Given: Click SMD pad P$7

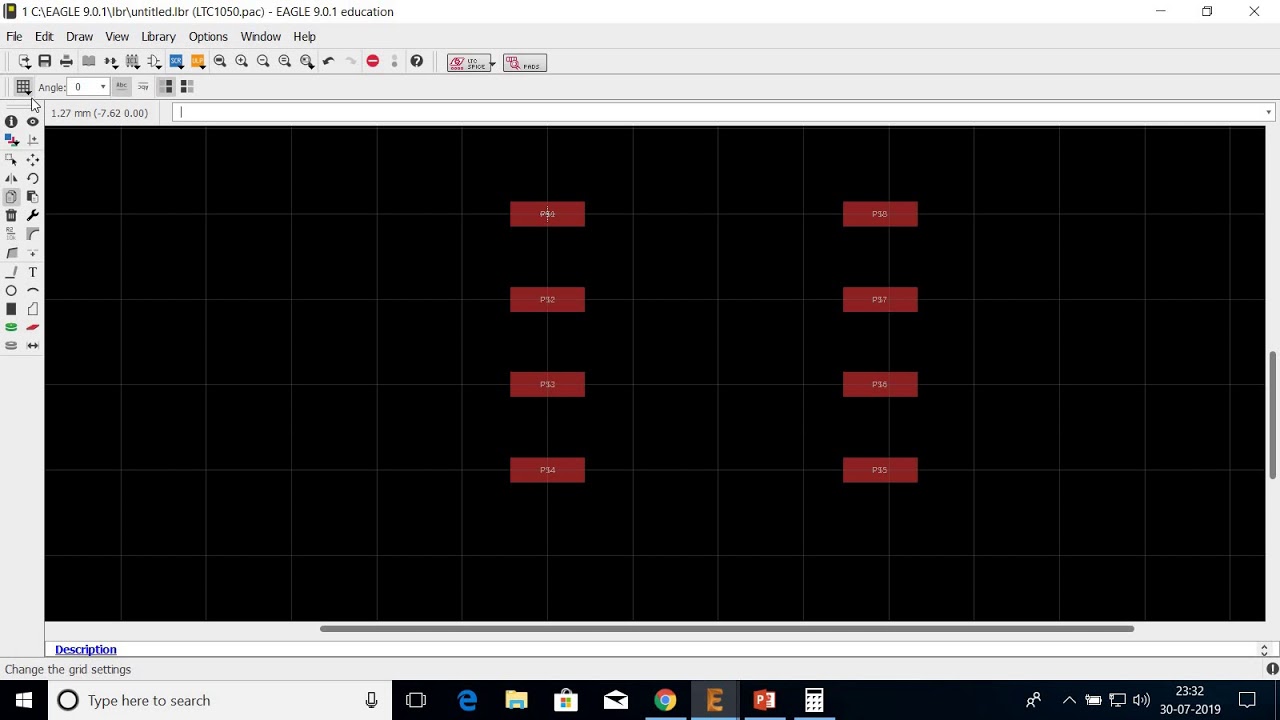Looking at the screenshot, I should tap(880, 299).
